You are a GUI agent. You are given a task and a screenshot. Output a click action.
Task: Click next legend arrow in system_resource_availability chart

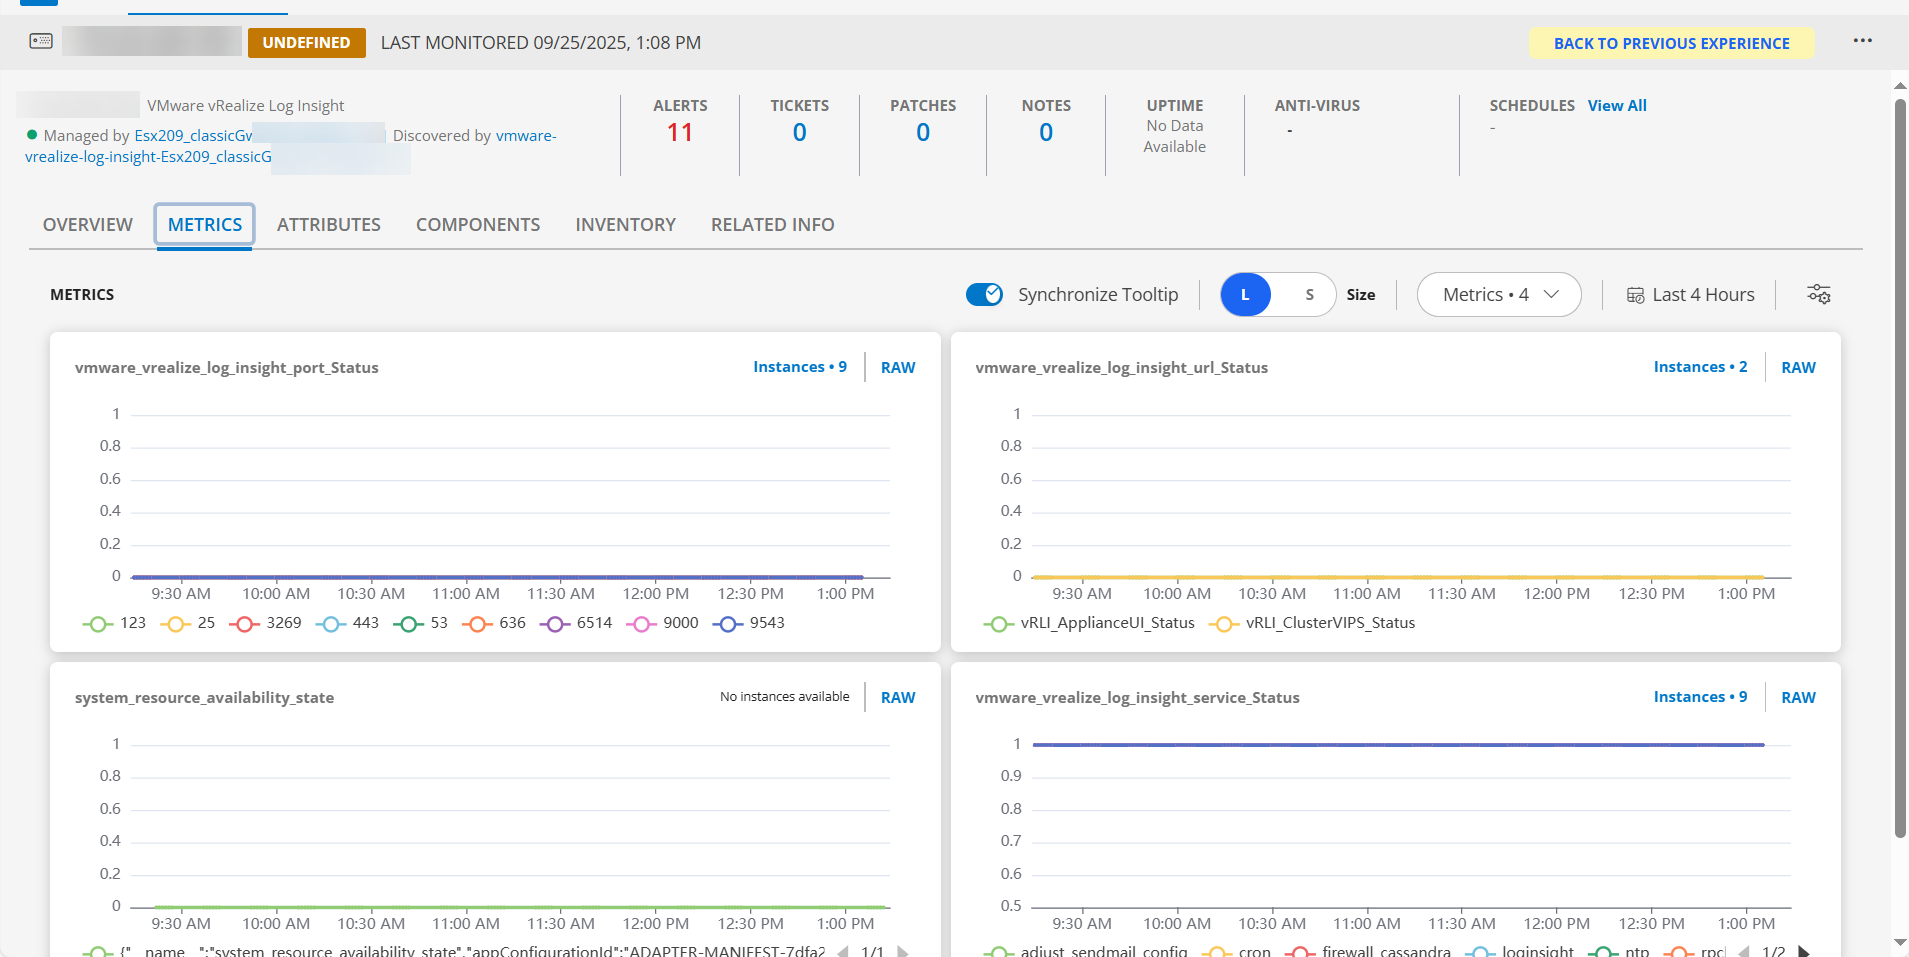(x=902, y=951)
